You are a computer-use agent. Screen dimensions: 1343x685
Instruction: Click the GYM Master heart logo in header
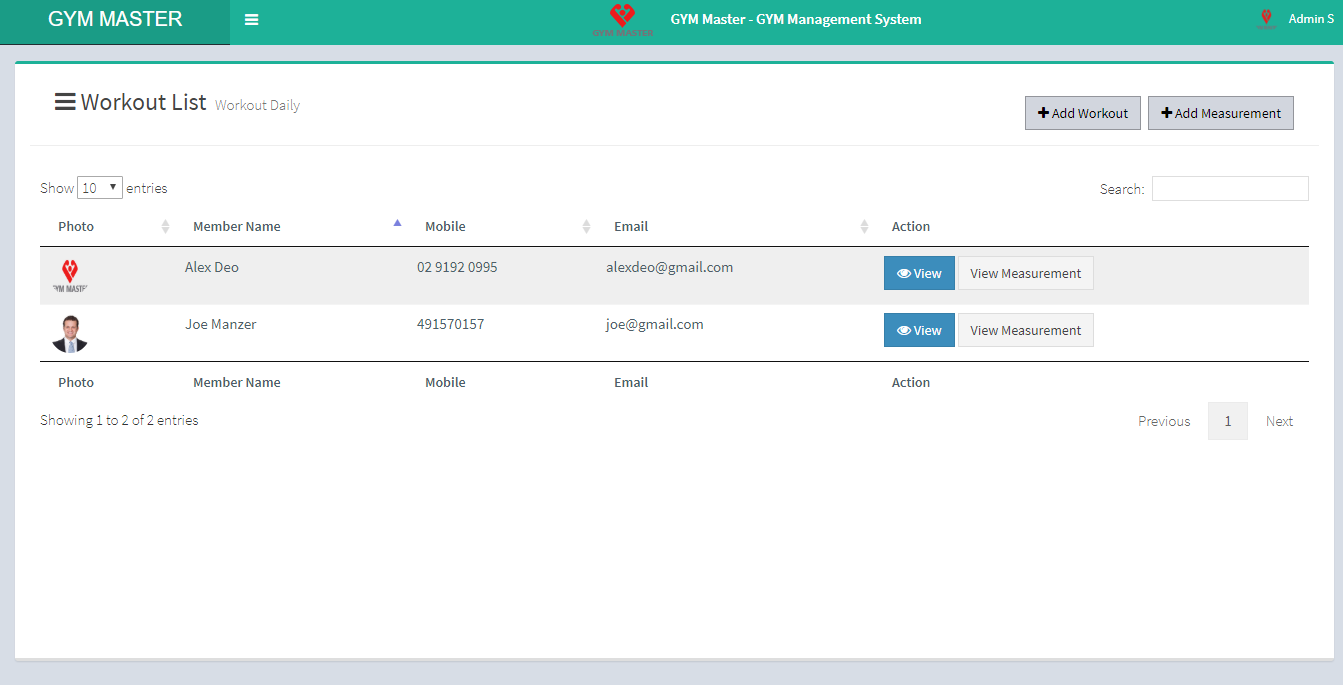622,19
